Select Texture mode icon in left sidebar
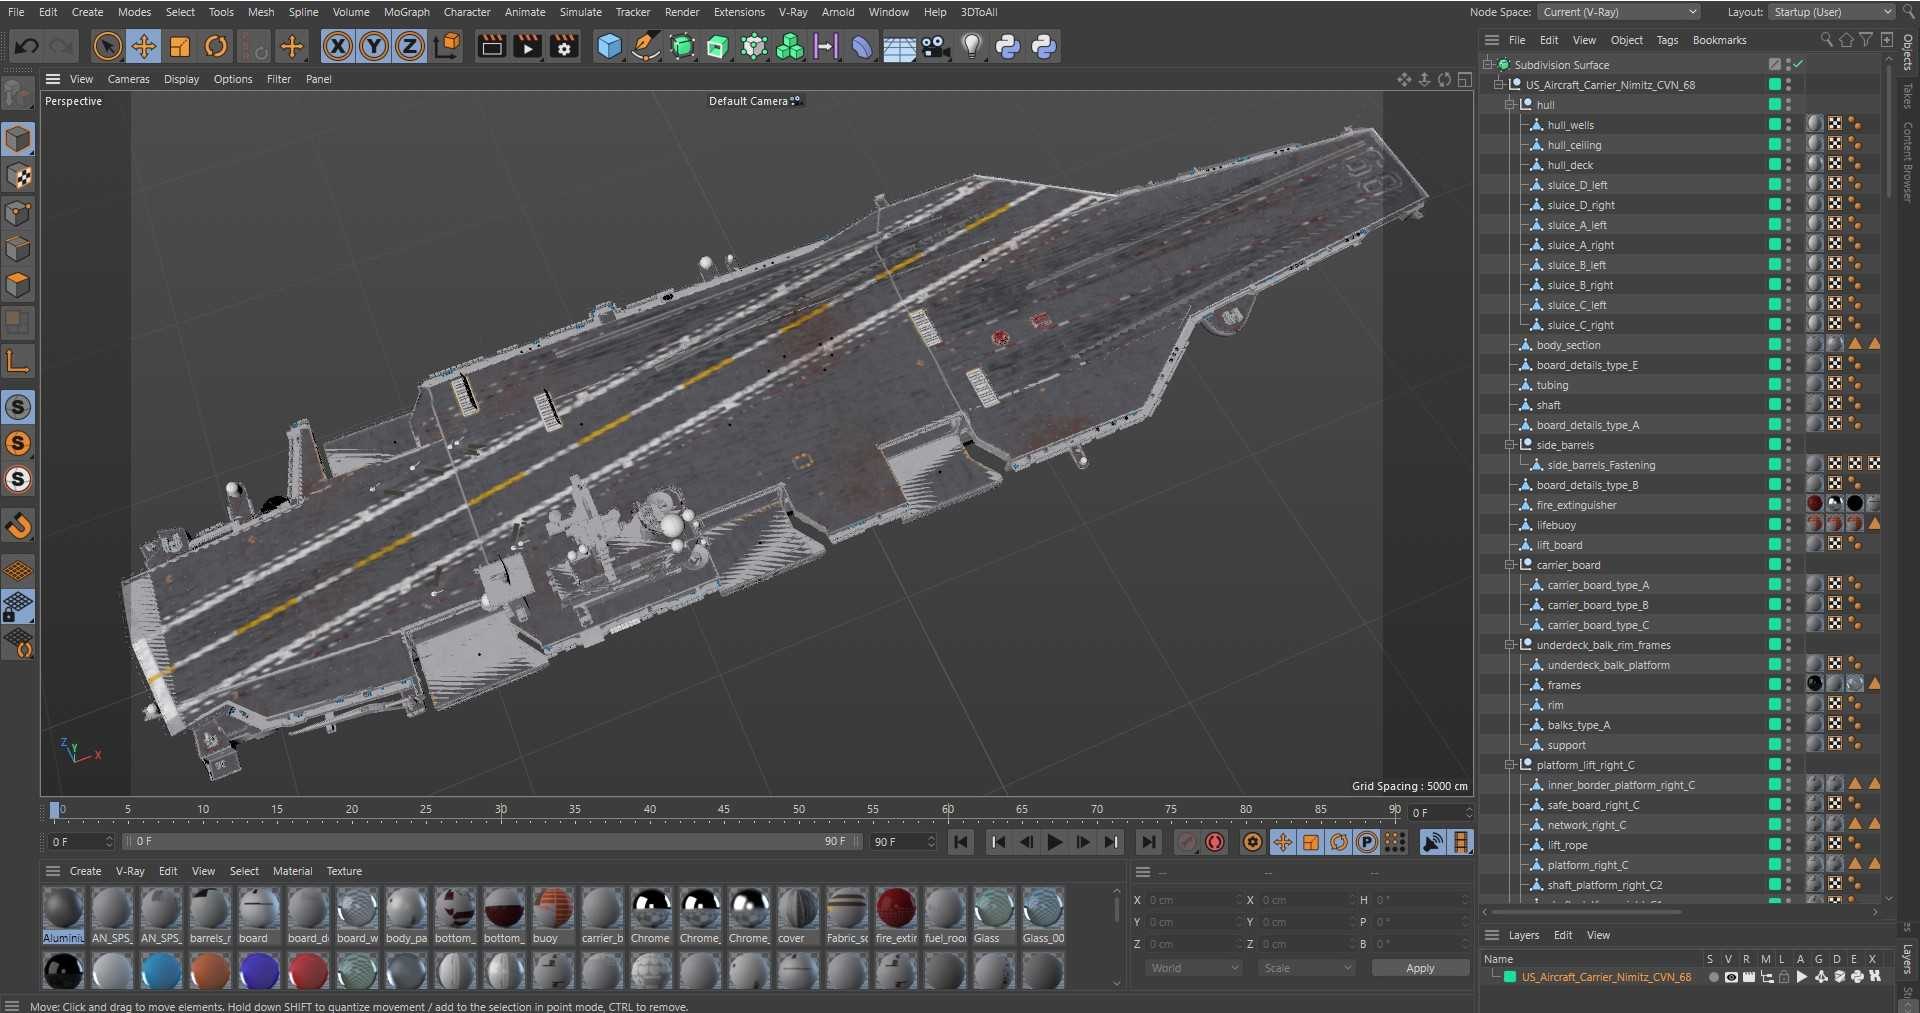Screen dimensions: 1920x1013 coord(18,176)
